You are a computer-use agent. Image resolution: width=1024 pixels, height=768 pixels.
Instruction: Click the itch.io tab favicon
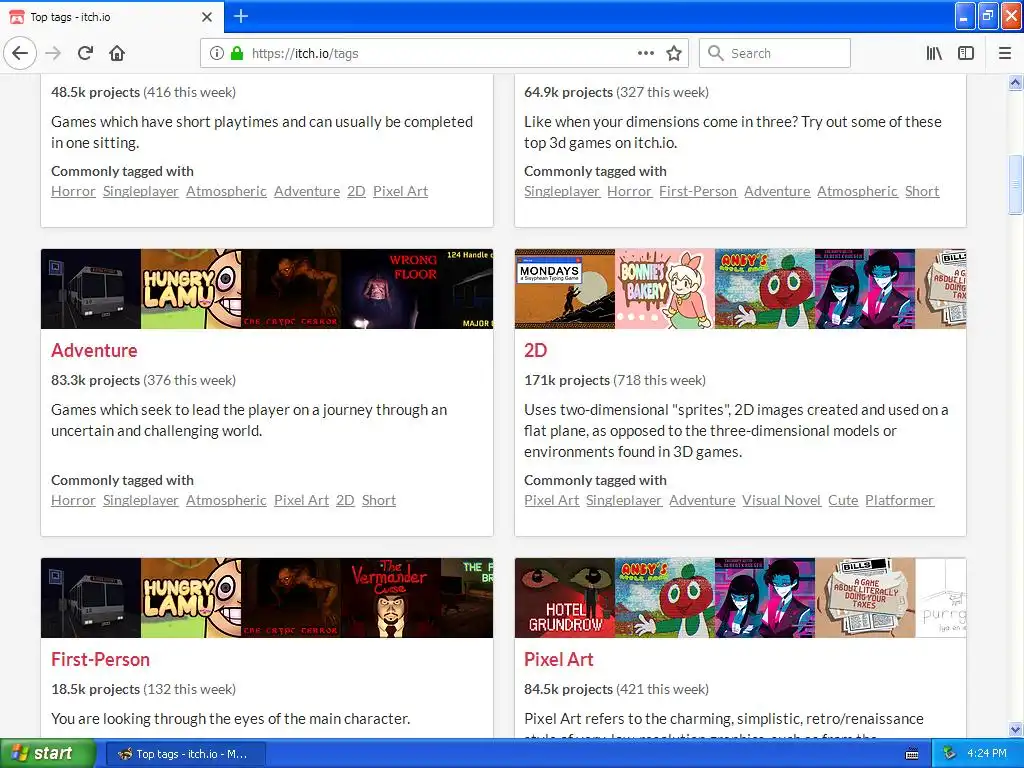pos(16,17)
